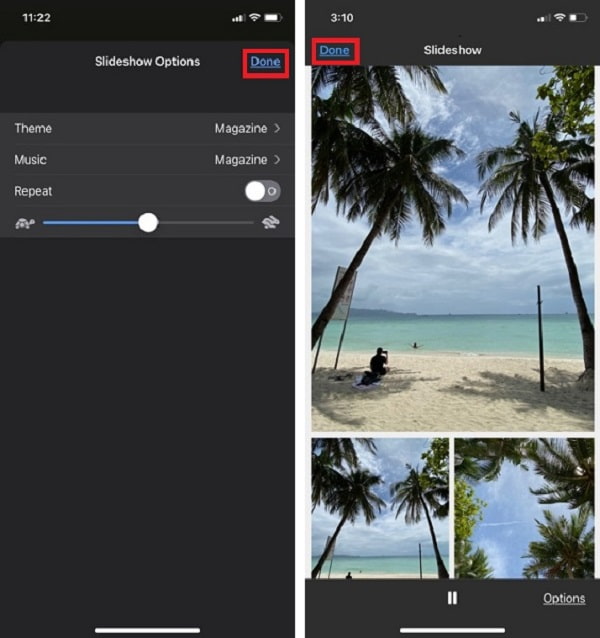The height and width of the screenshot is (638, 600).
Task: Expand the Music Magazine chevron
Action: (277, 160)
